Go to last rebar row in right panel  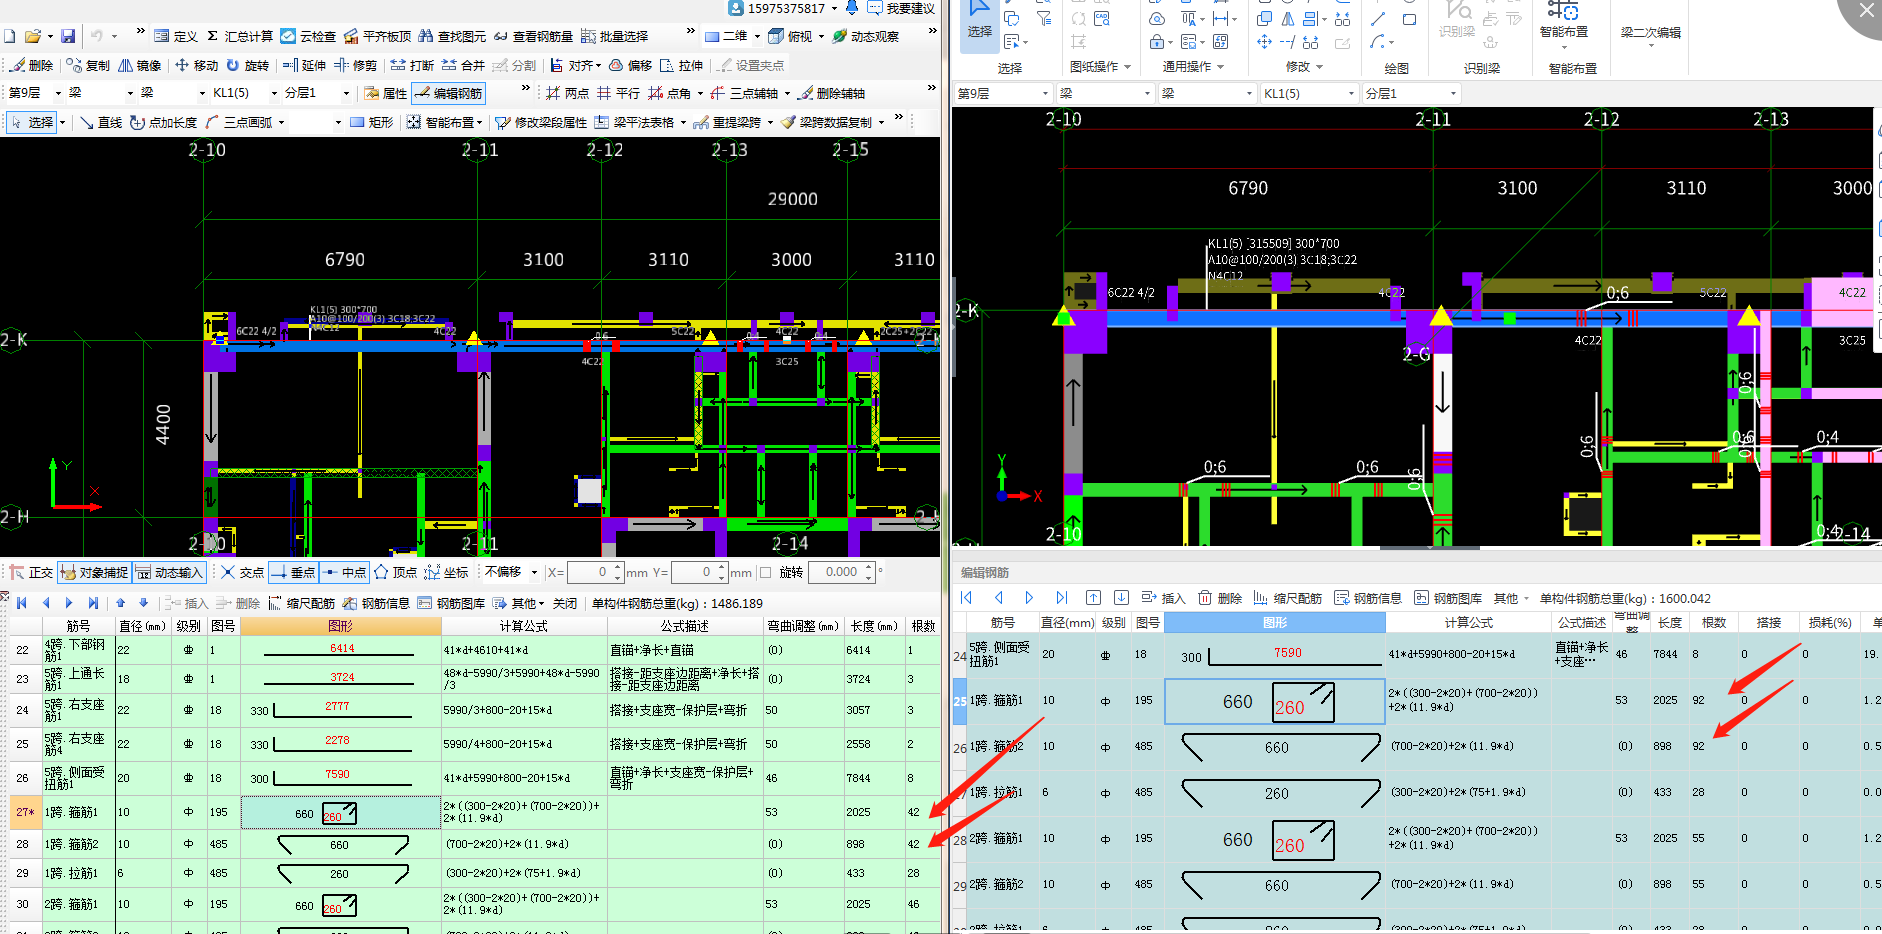(x=1061, y=598)
